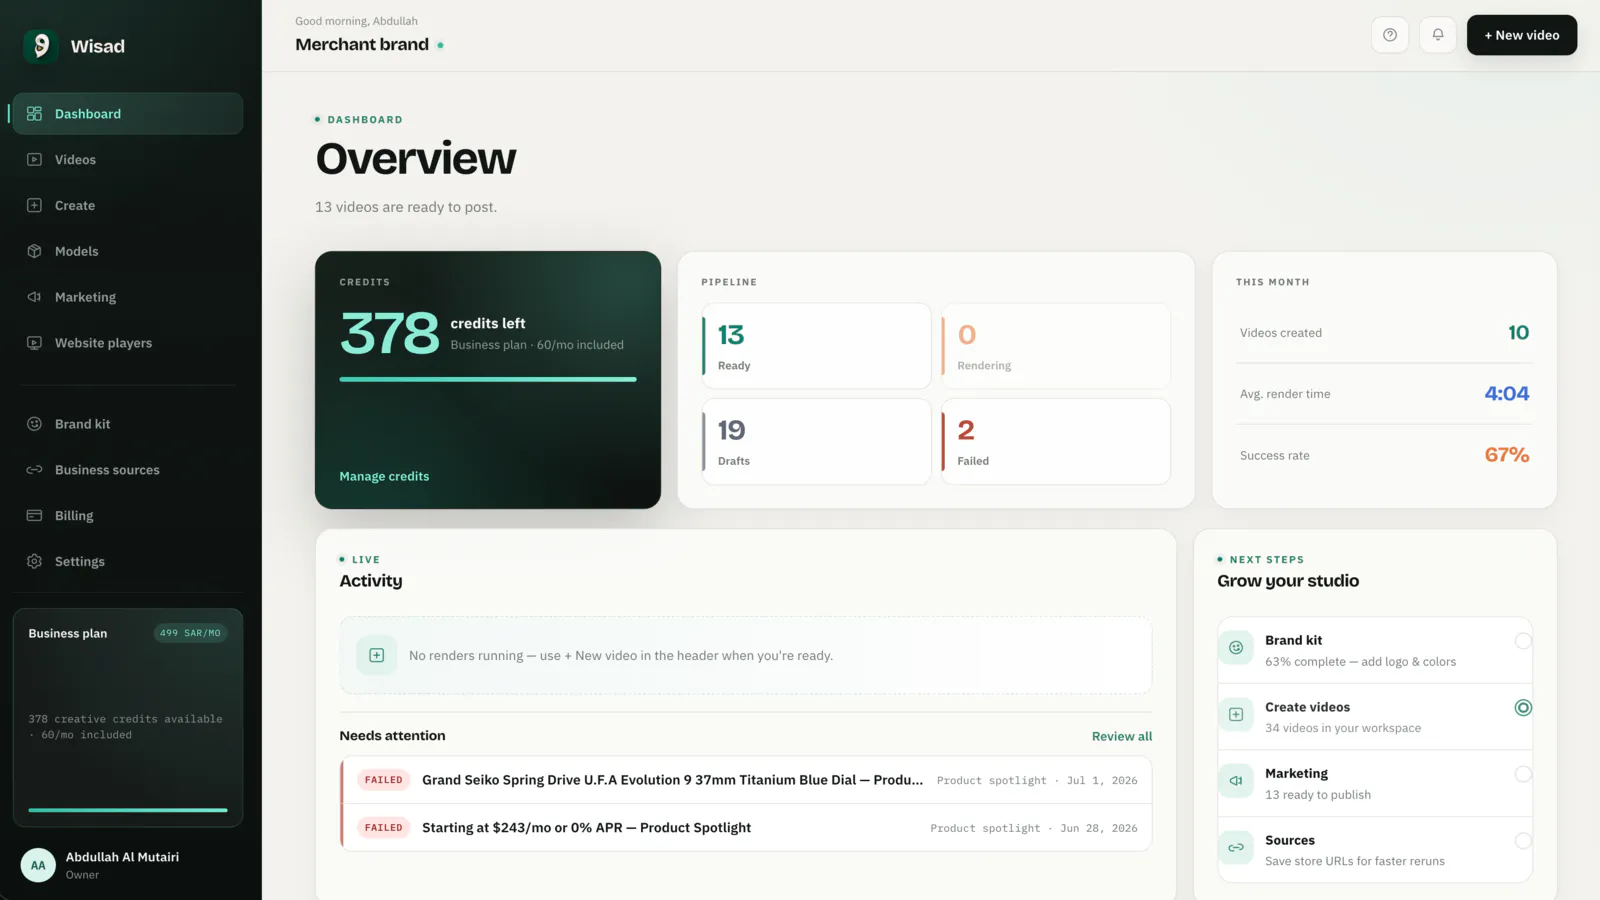Click '13 videos are ready to post.' text
The height and width of the screenshot is (900, 1600).
406,207
